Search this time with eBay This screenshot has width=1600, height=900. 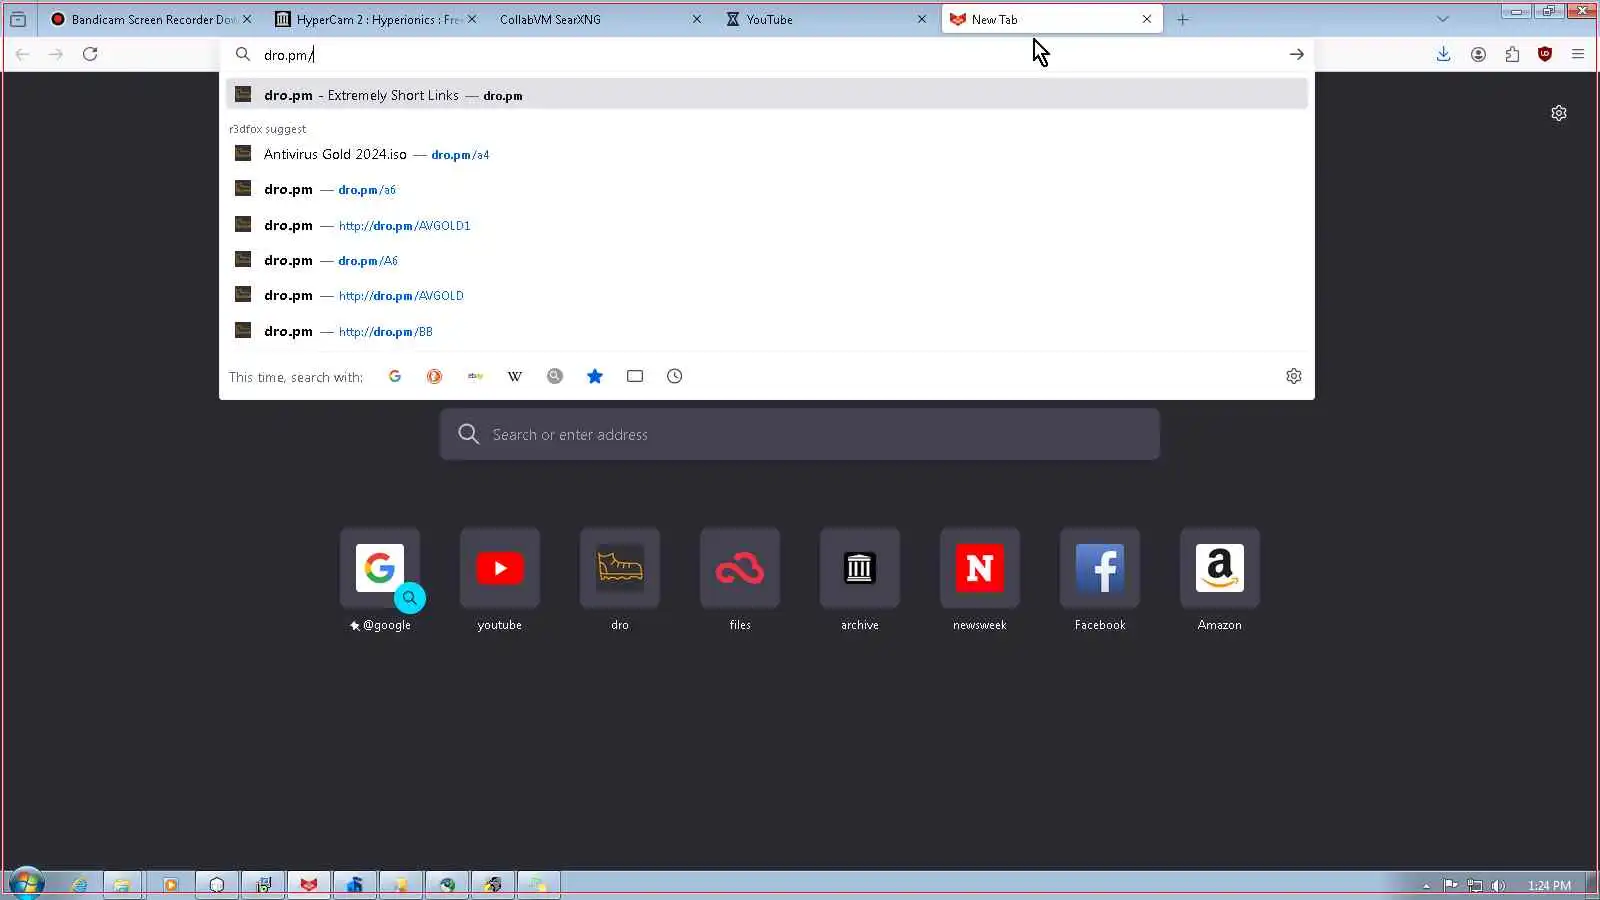(475, 377)
